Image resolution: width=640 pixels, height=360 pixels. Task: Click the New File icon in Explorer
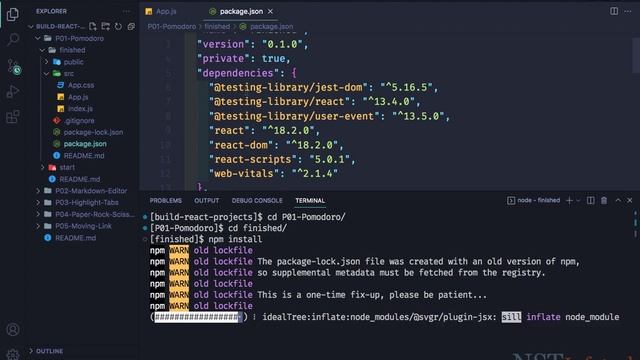click(x=93, y=27)
